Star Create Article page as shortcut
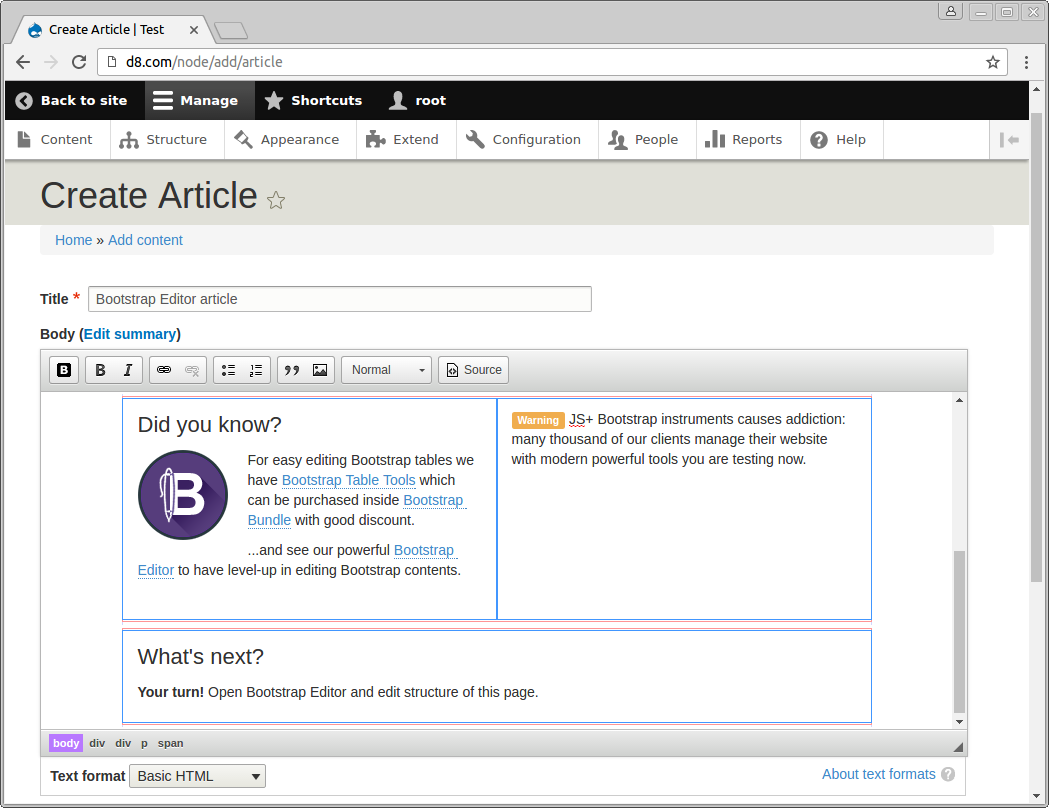Image resolution: width=1049 pixels, height=808 pixels. click(x=276, y=200)
